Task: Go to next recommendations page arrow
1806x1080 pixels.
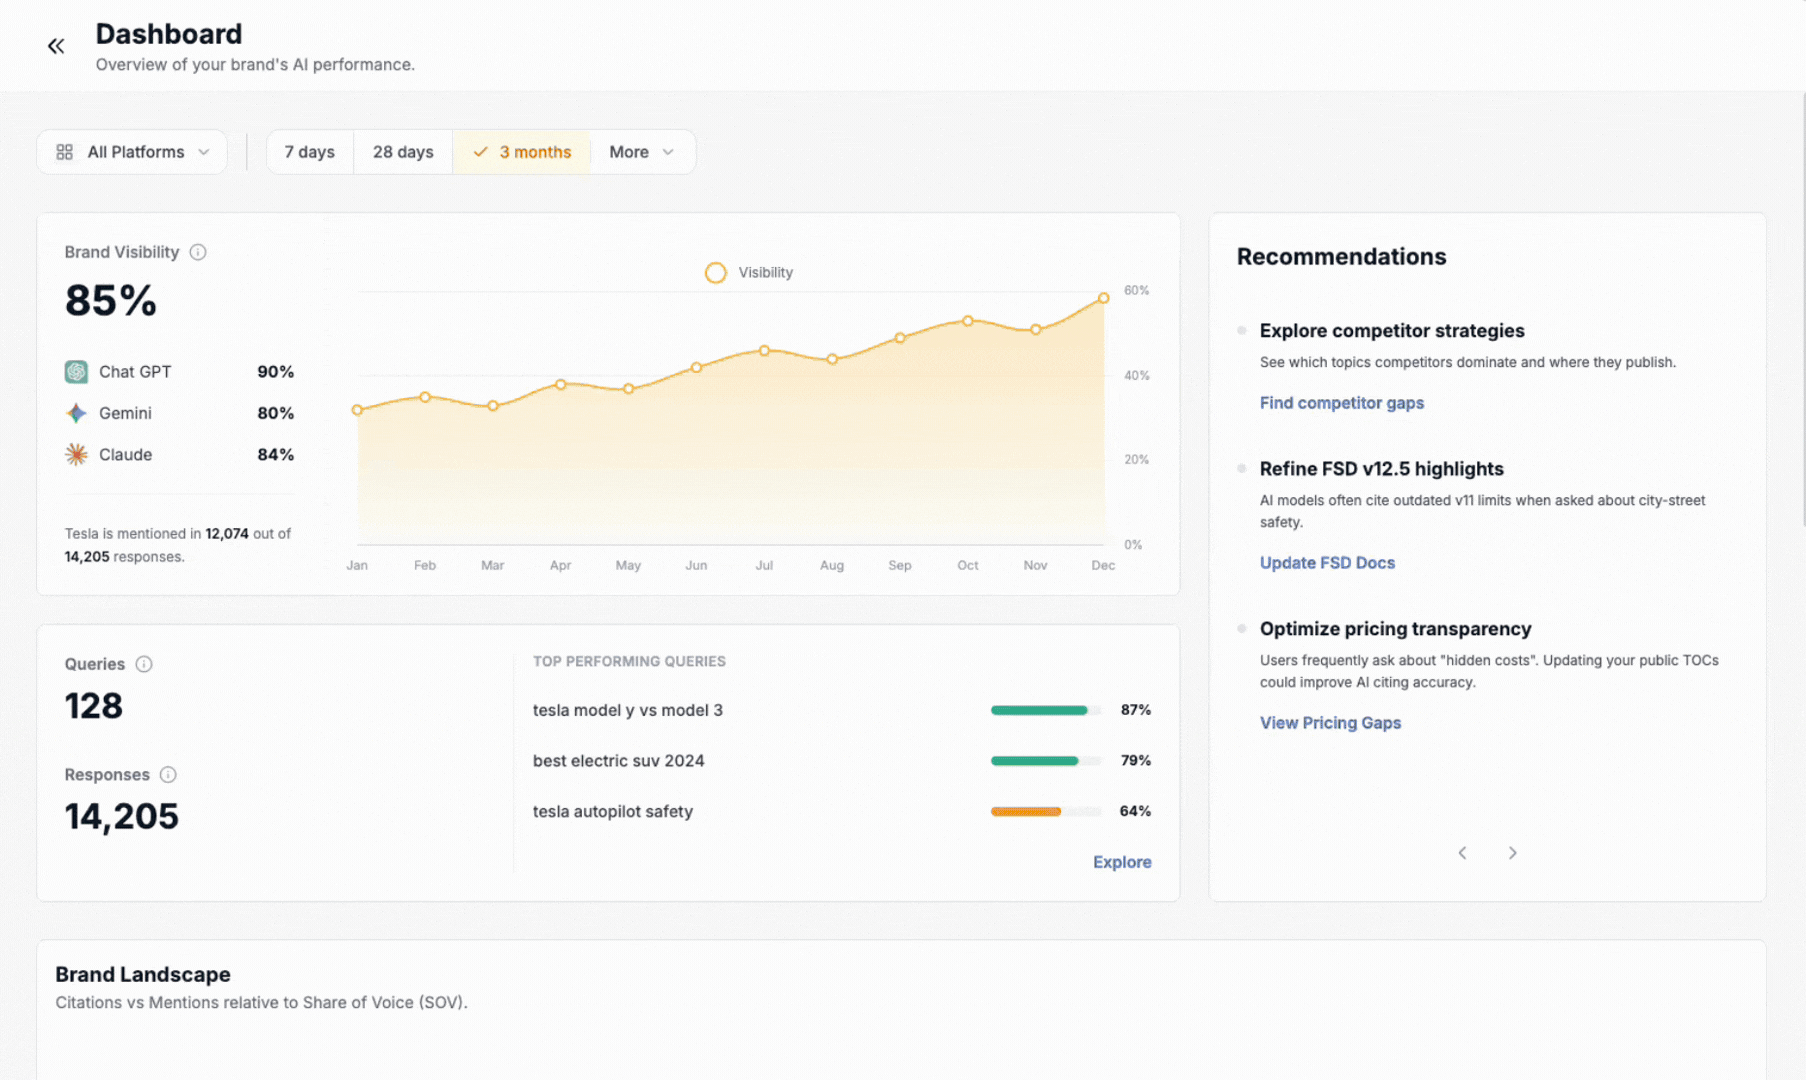Action: [1512, 853]
